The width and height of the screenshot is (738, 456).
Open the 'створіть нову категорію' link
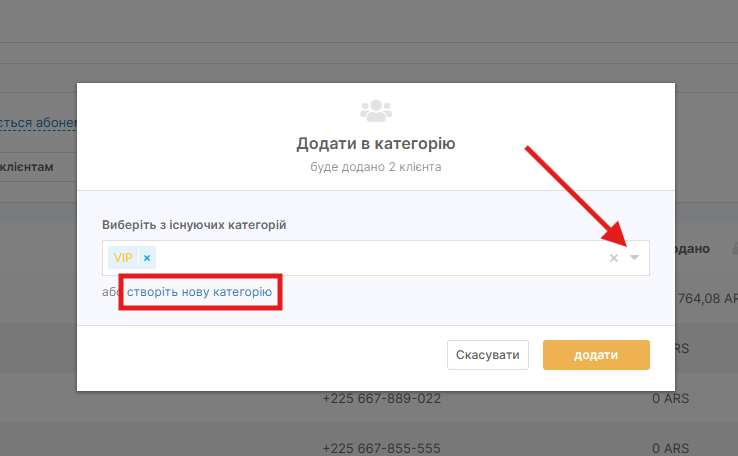(x=199, y=292)
